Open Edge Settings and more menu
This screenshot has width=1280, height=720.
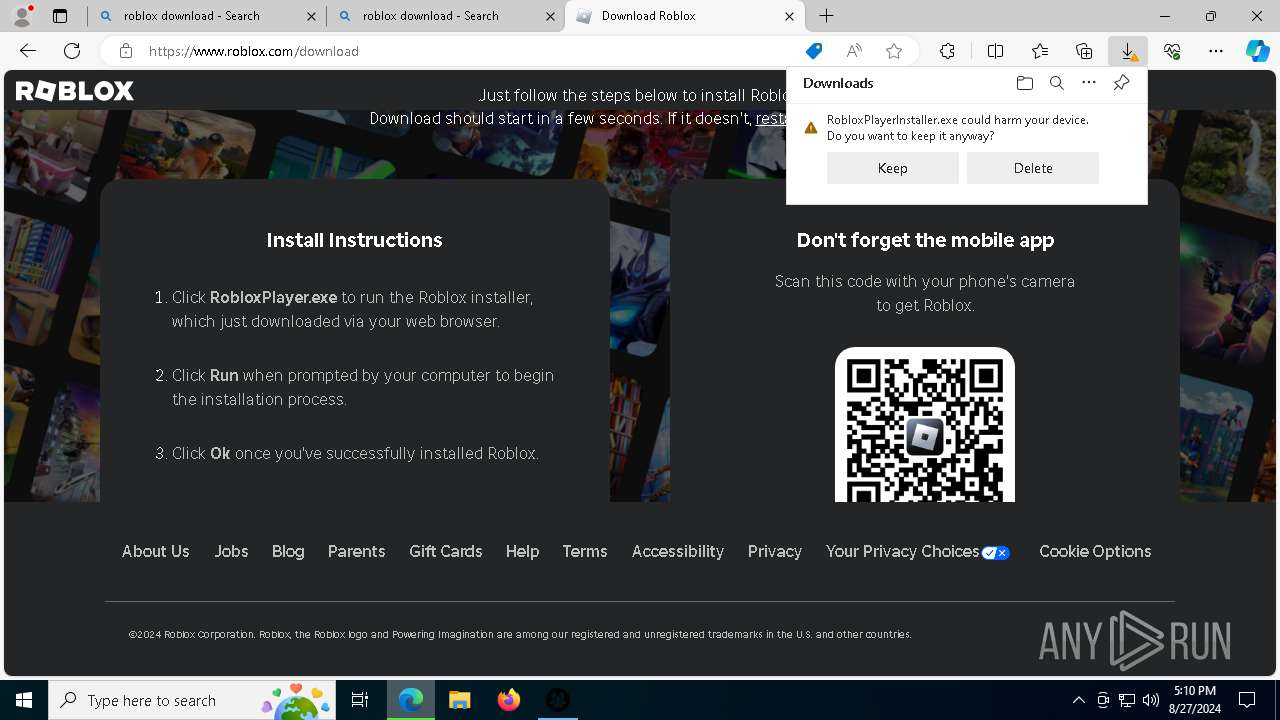tap(1216, 51)
